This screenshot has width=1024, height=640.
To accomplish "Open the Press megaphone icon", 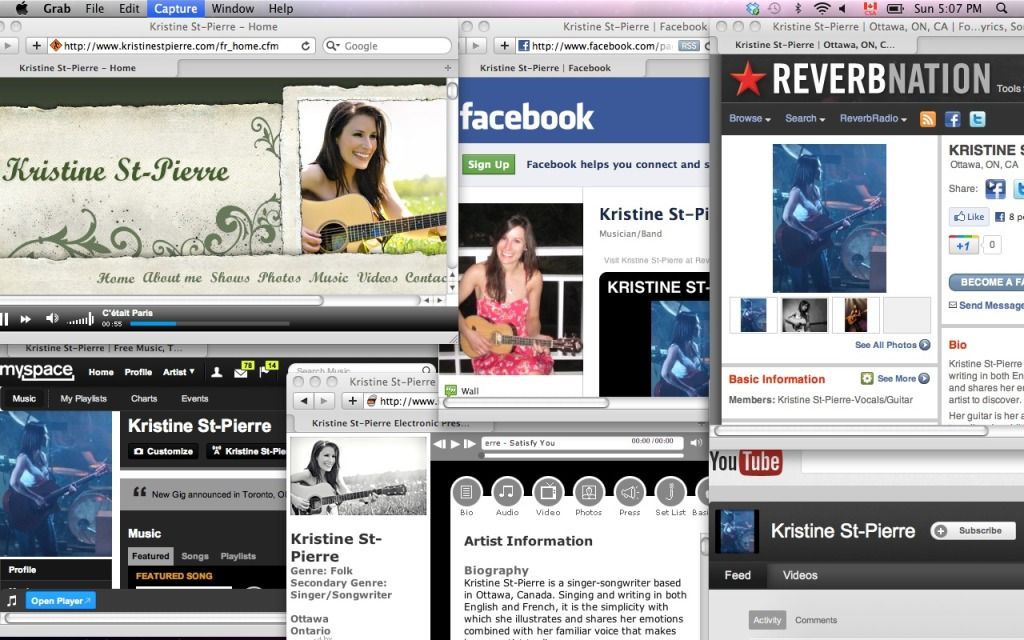I will [630, 492].
